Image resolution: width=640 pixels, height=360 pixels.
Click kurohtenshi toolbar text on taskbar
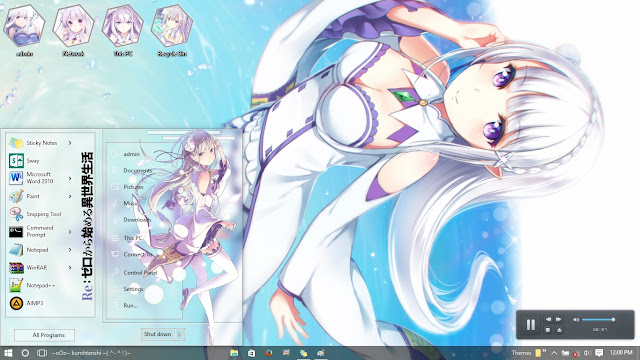[x=91, y=353]
